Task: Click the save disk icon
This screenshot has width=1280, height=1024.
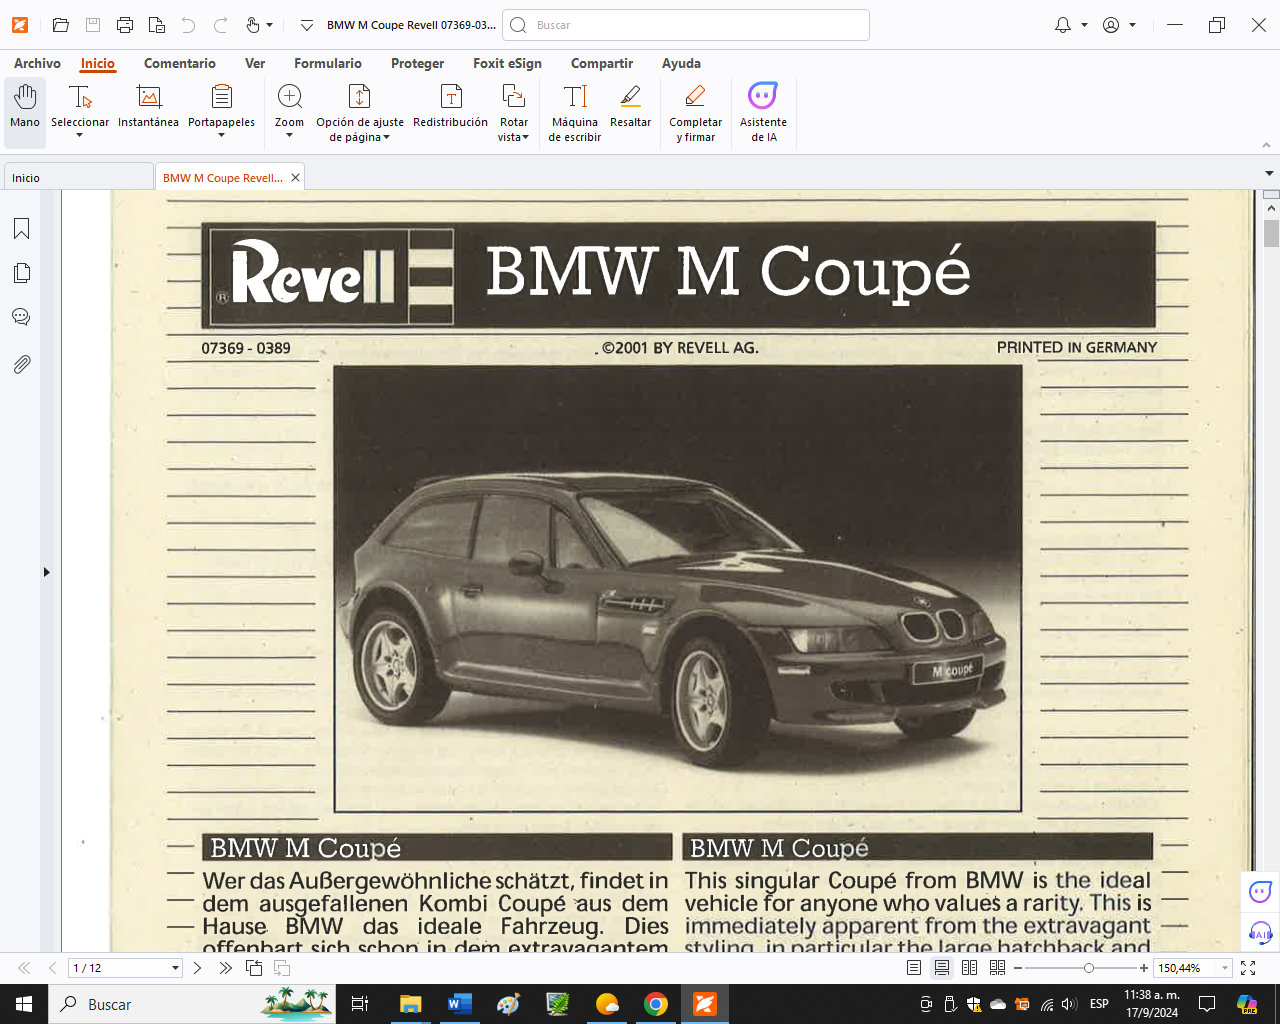Action: [93, 25]
